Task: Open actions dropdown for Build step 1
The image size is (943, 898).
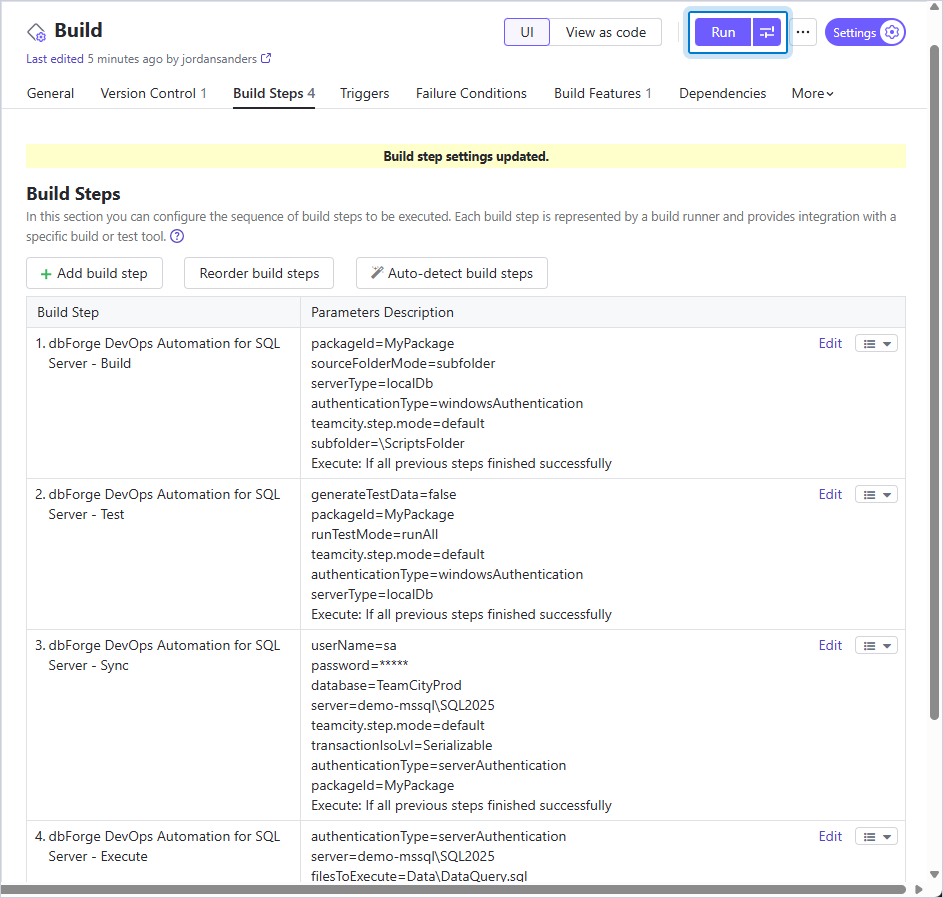Action: click(x=876, y=343)
